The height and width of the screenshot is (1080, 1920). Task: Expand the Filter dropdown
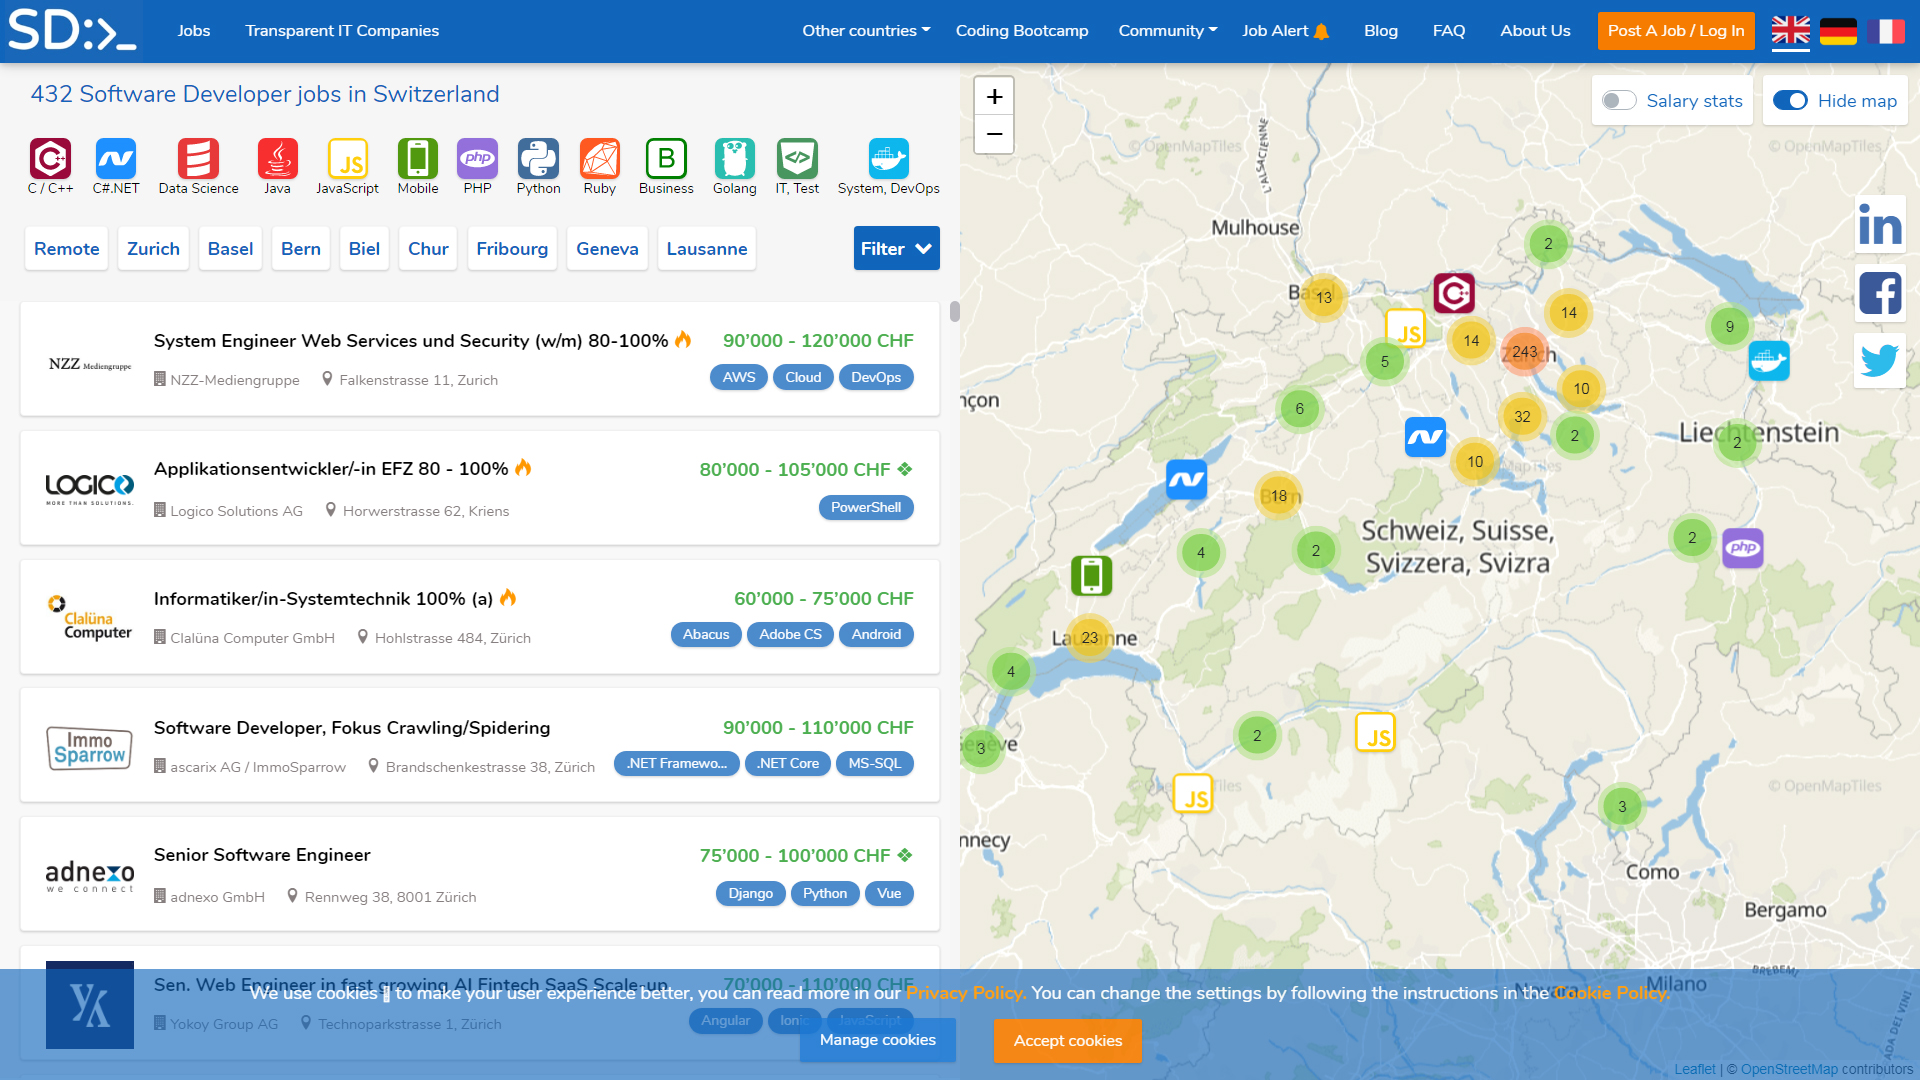coord(897,248)
